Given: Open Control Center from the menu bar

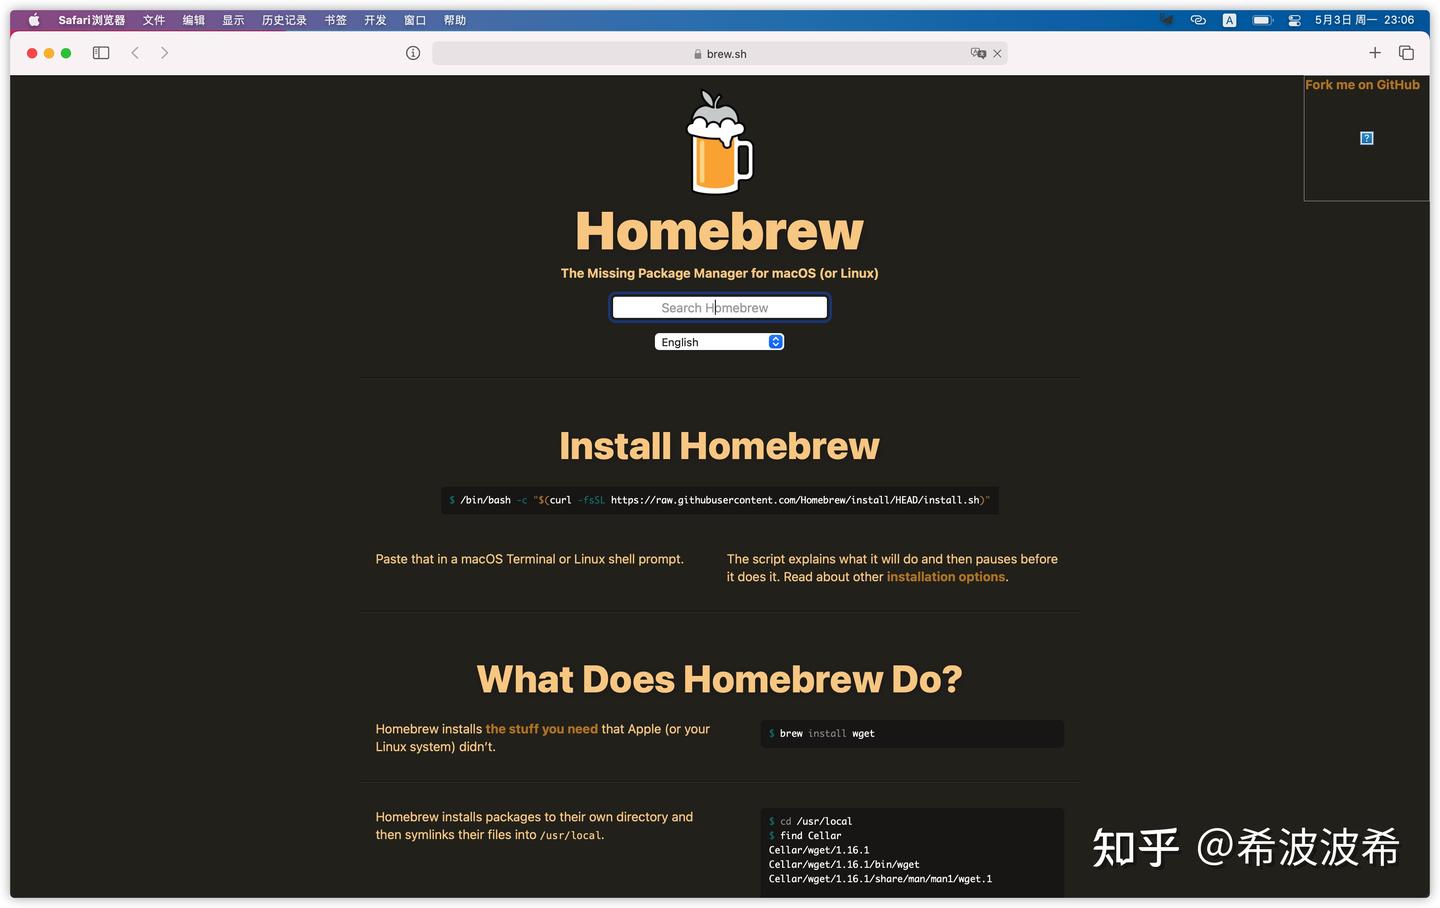Looking at the screenshot, I should pyautogui.click(x=1293, y=19).
